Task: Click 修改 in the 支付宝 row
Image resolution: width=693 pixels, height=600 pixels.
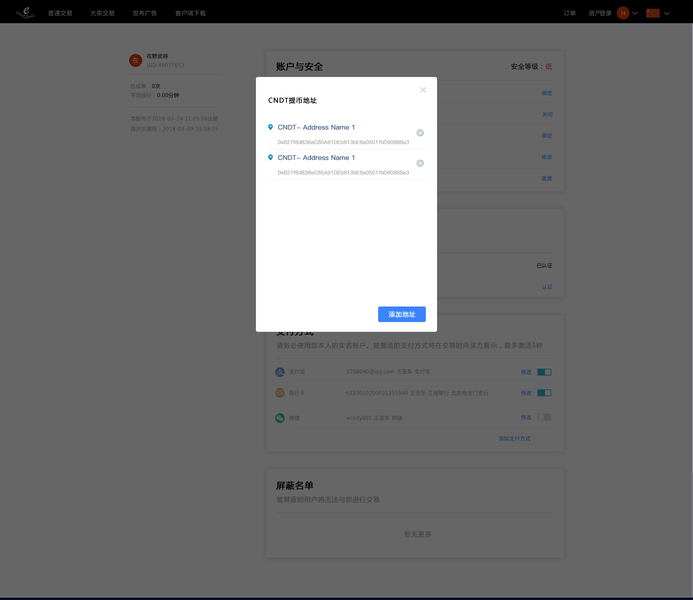Action: [526, 372]
